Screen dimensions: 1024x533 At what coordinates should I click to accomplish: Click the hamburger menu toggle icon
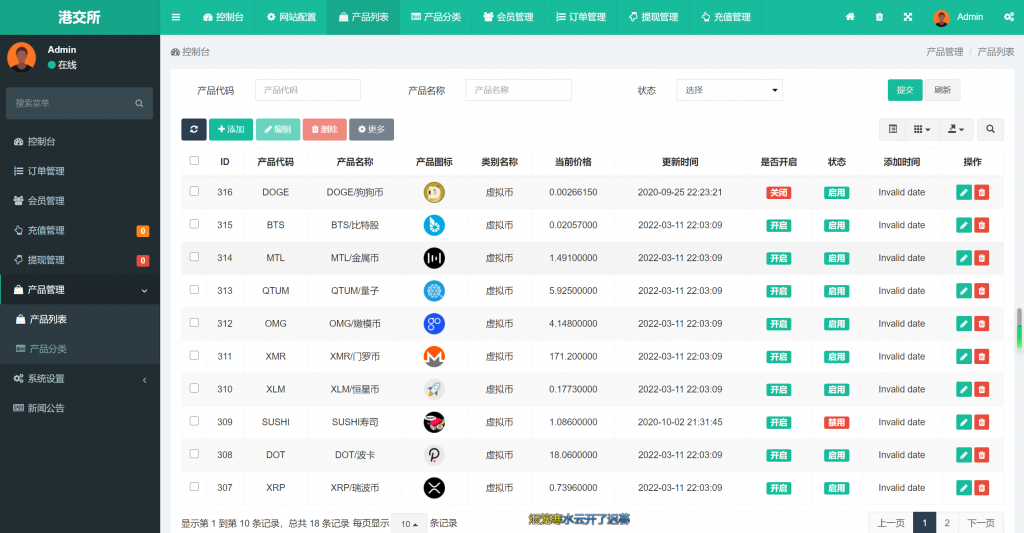[176, 17]
